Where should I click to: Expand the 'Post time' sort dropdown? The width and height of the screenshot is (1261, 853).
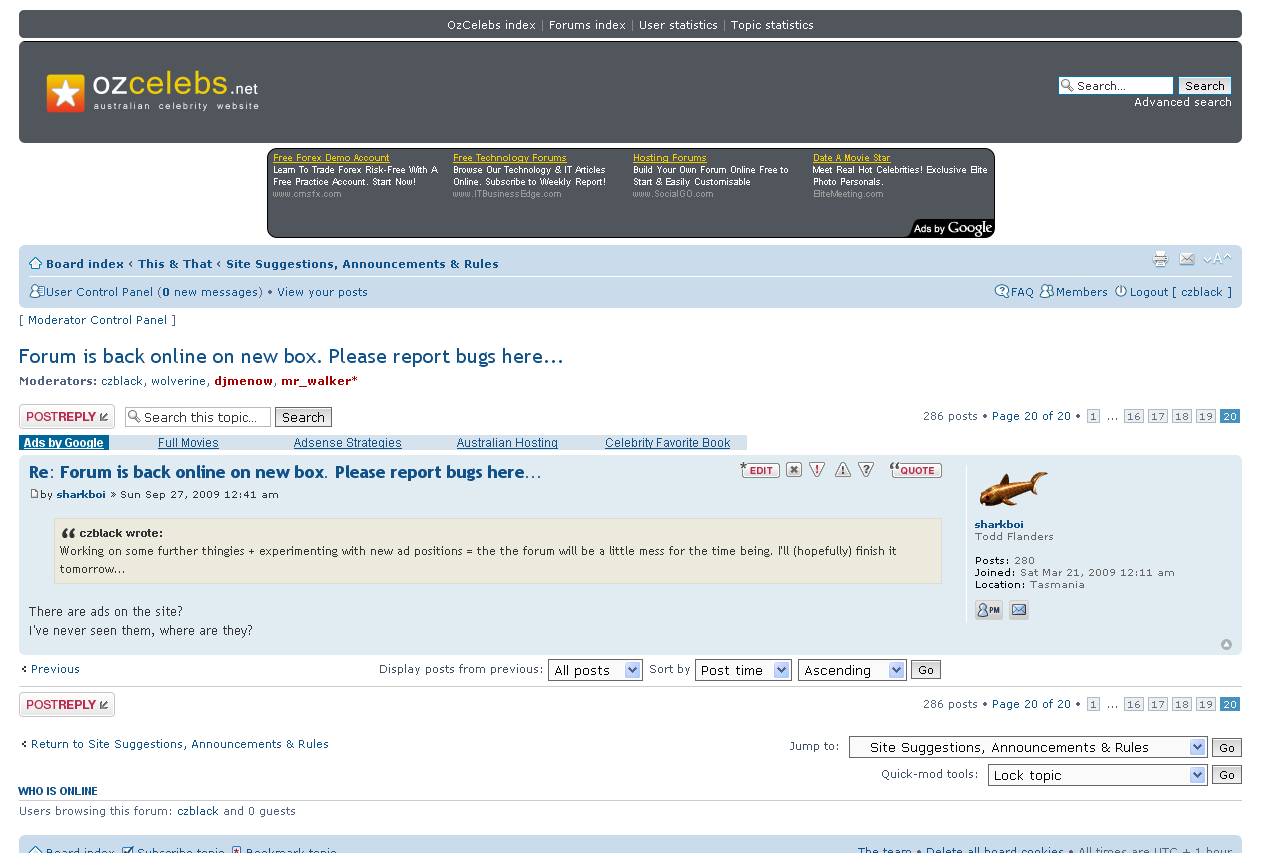(x=743, y=670)
